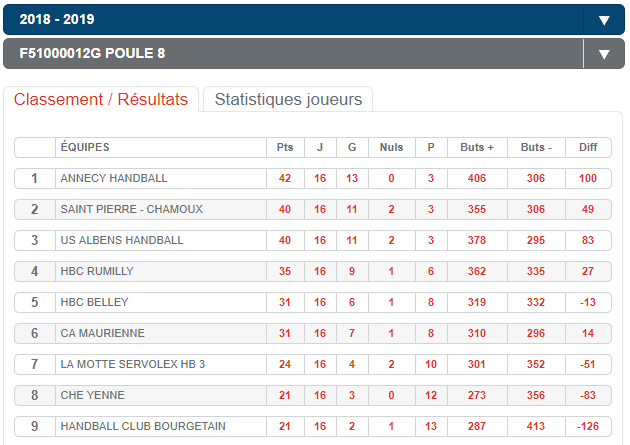Click the ÉQUIPES column header

point(85,147)
